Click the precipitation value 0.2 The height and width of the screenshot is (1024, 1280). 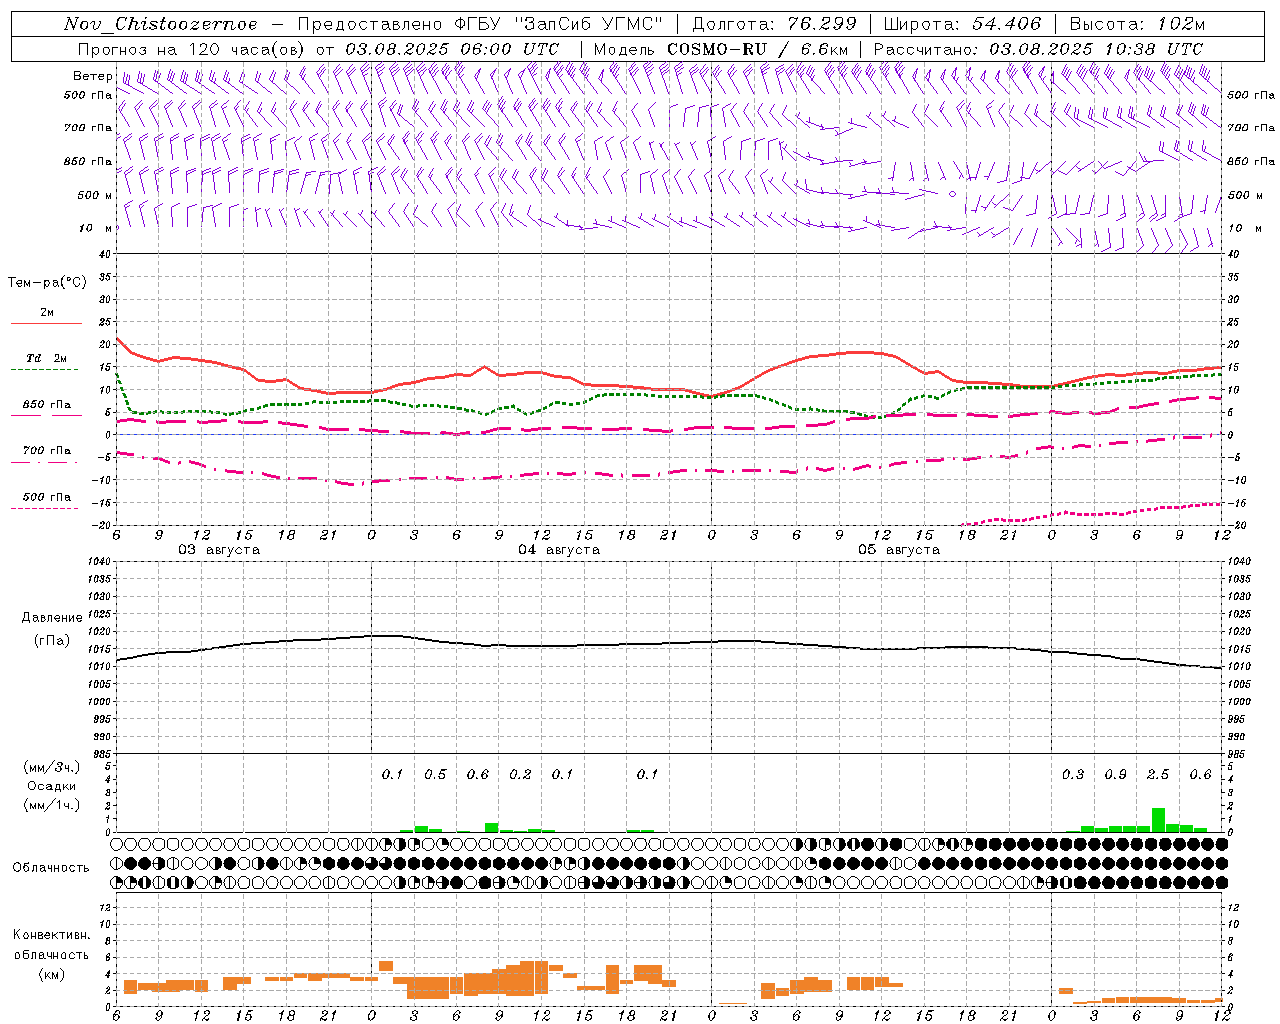pos(520,775)
